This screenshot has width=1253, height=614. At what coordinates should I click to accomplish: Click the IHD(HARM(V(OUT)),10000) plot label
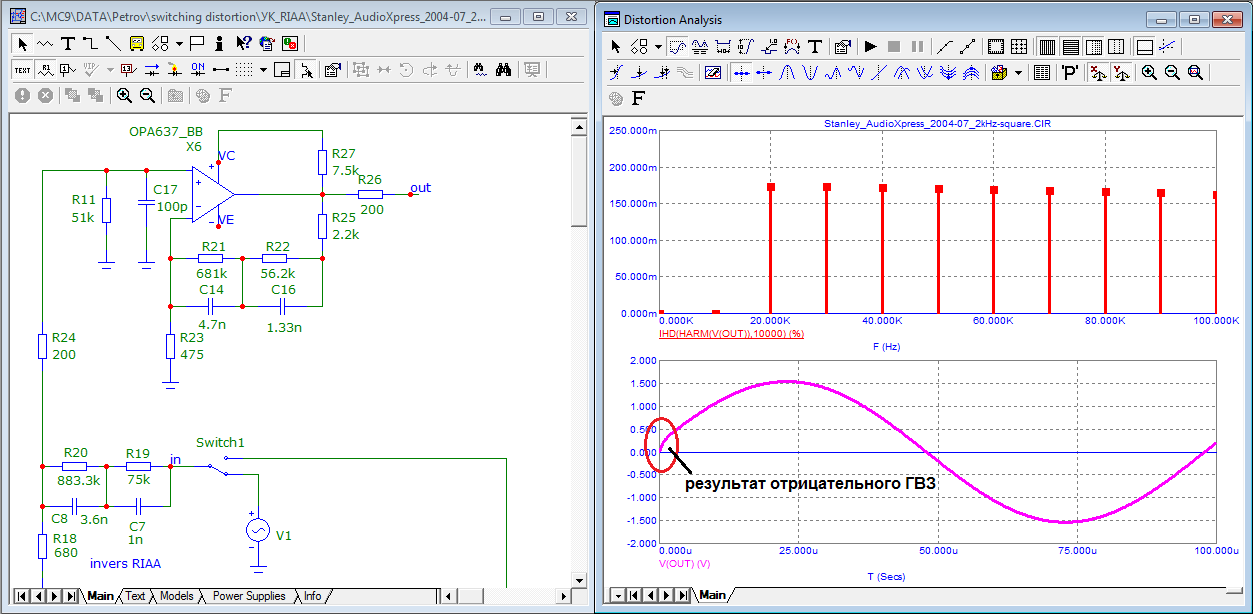(731, 331)
